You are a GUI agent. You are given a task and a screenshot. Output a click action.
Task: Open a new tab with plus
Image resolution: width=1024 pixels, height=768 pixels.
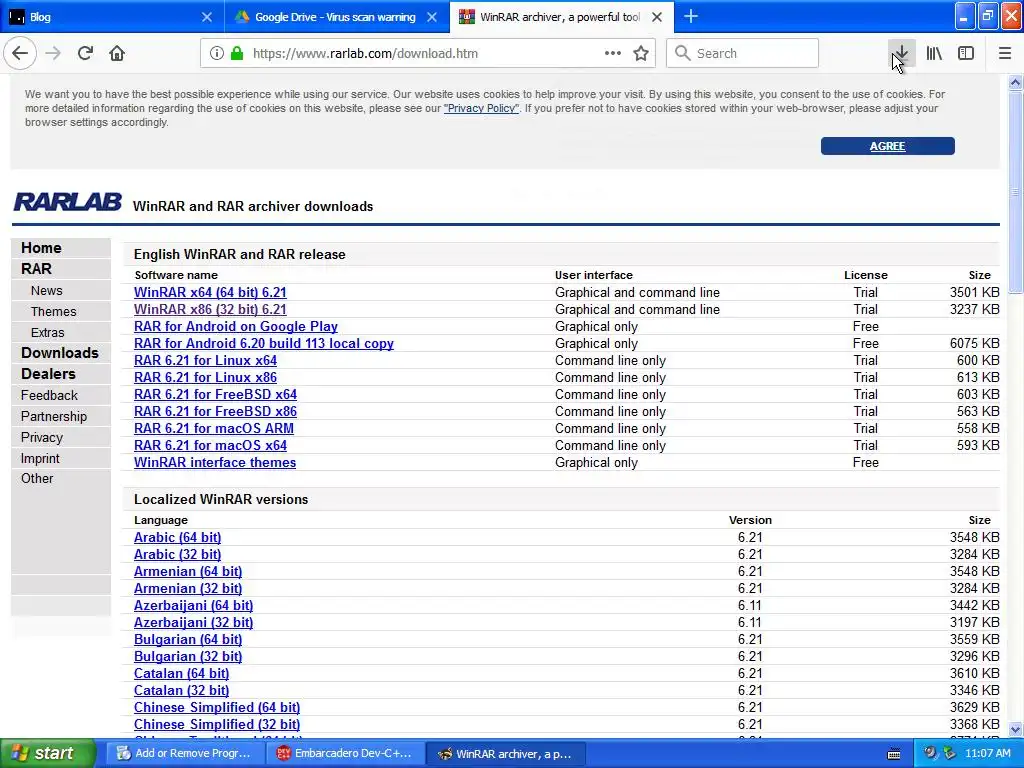[x=690, y=17]
